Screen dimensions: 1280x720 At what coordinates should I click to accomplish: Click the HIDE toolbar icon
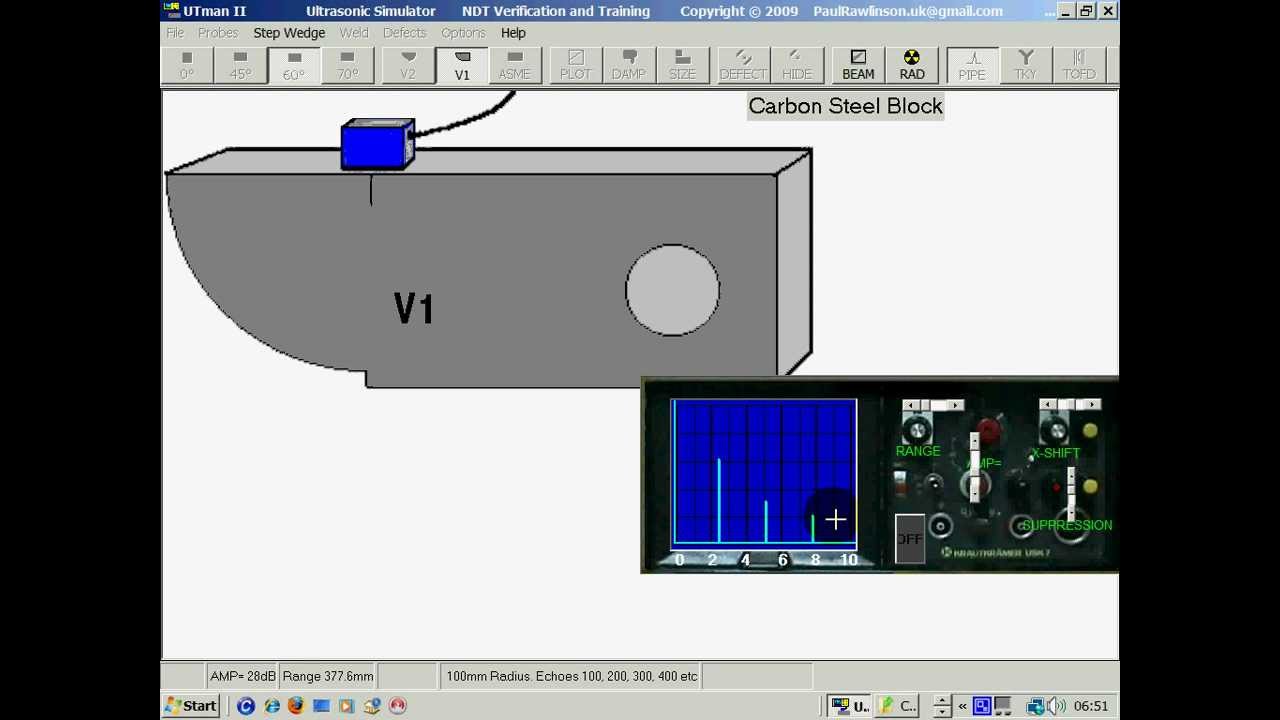tap(797, 65)
